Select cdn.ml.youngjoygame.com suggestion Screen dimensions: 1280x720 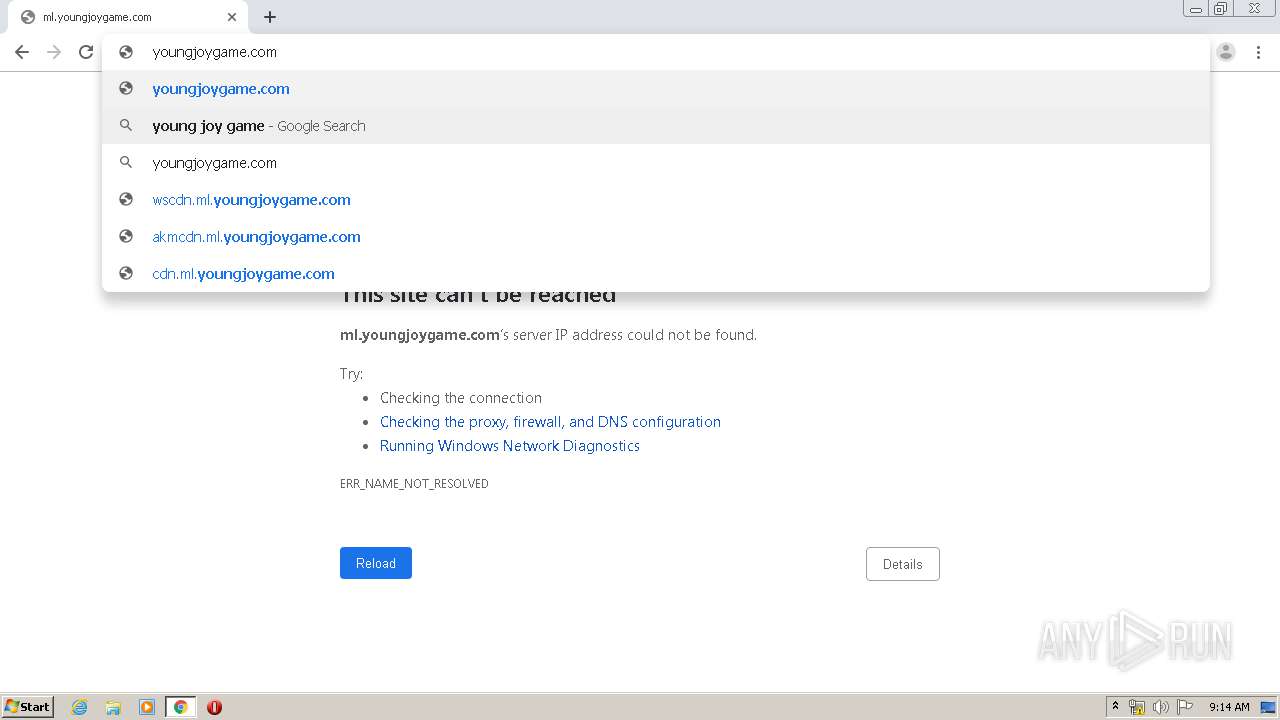click(656, 274)
